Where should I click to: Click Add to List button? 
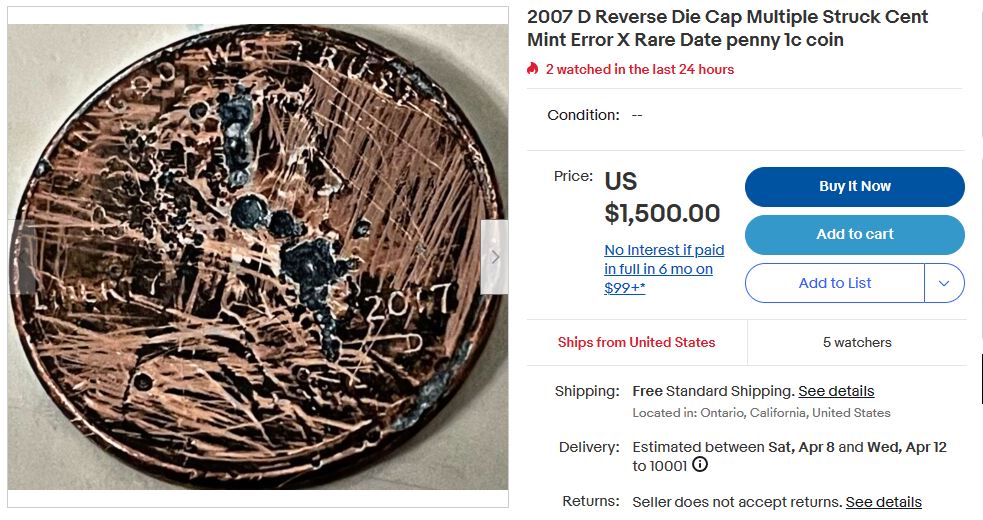click(x=834, y=283)
